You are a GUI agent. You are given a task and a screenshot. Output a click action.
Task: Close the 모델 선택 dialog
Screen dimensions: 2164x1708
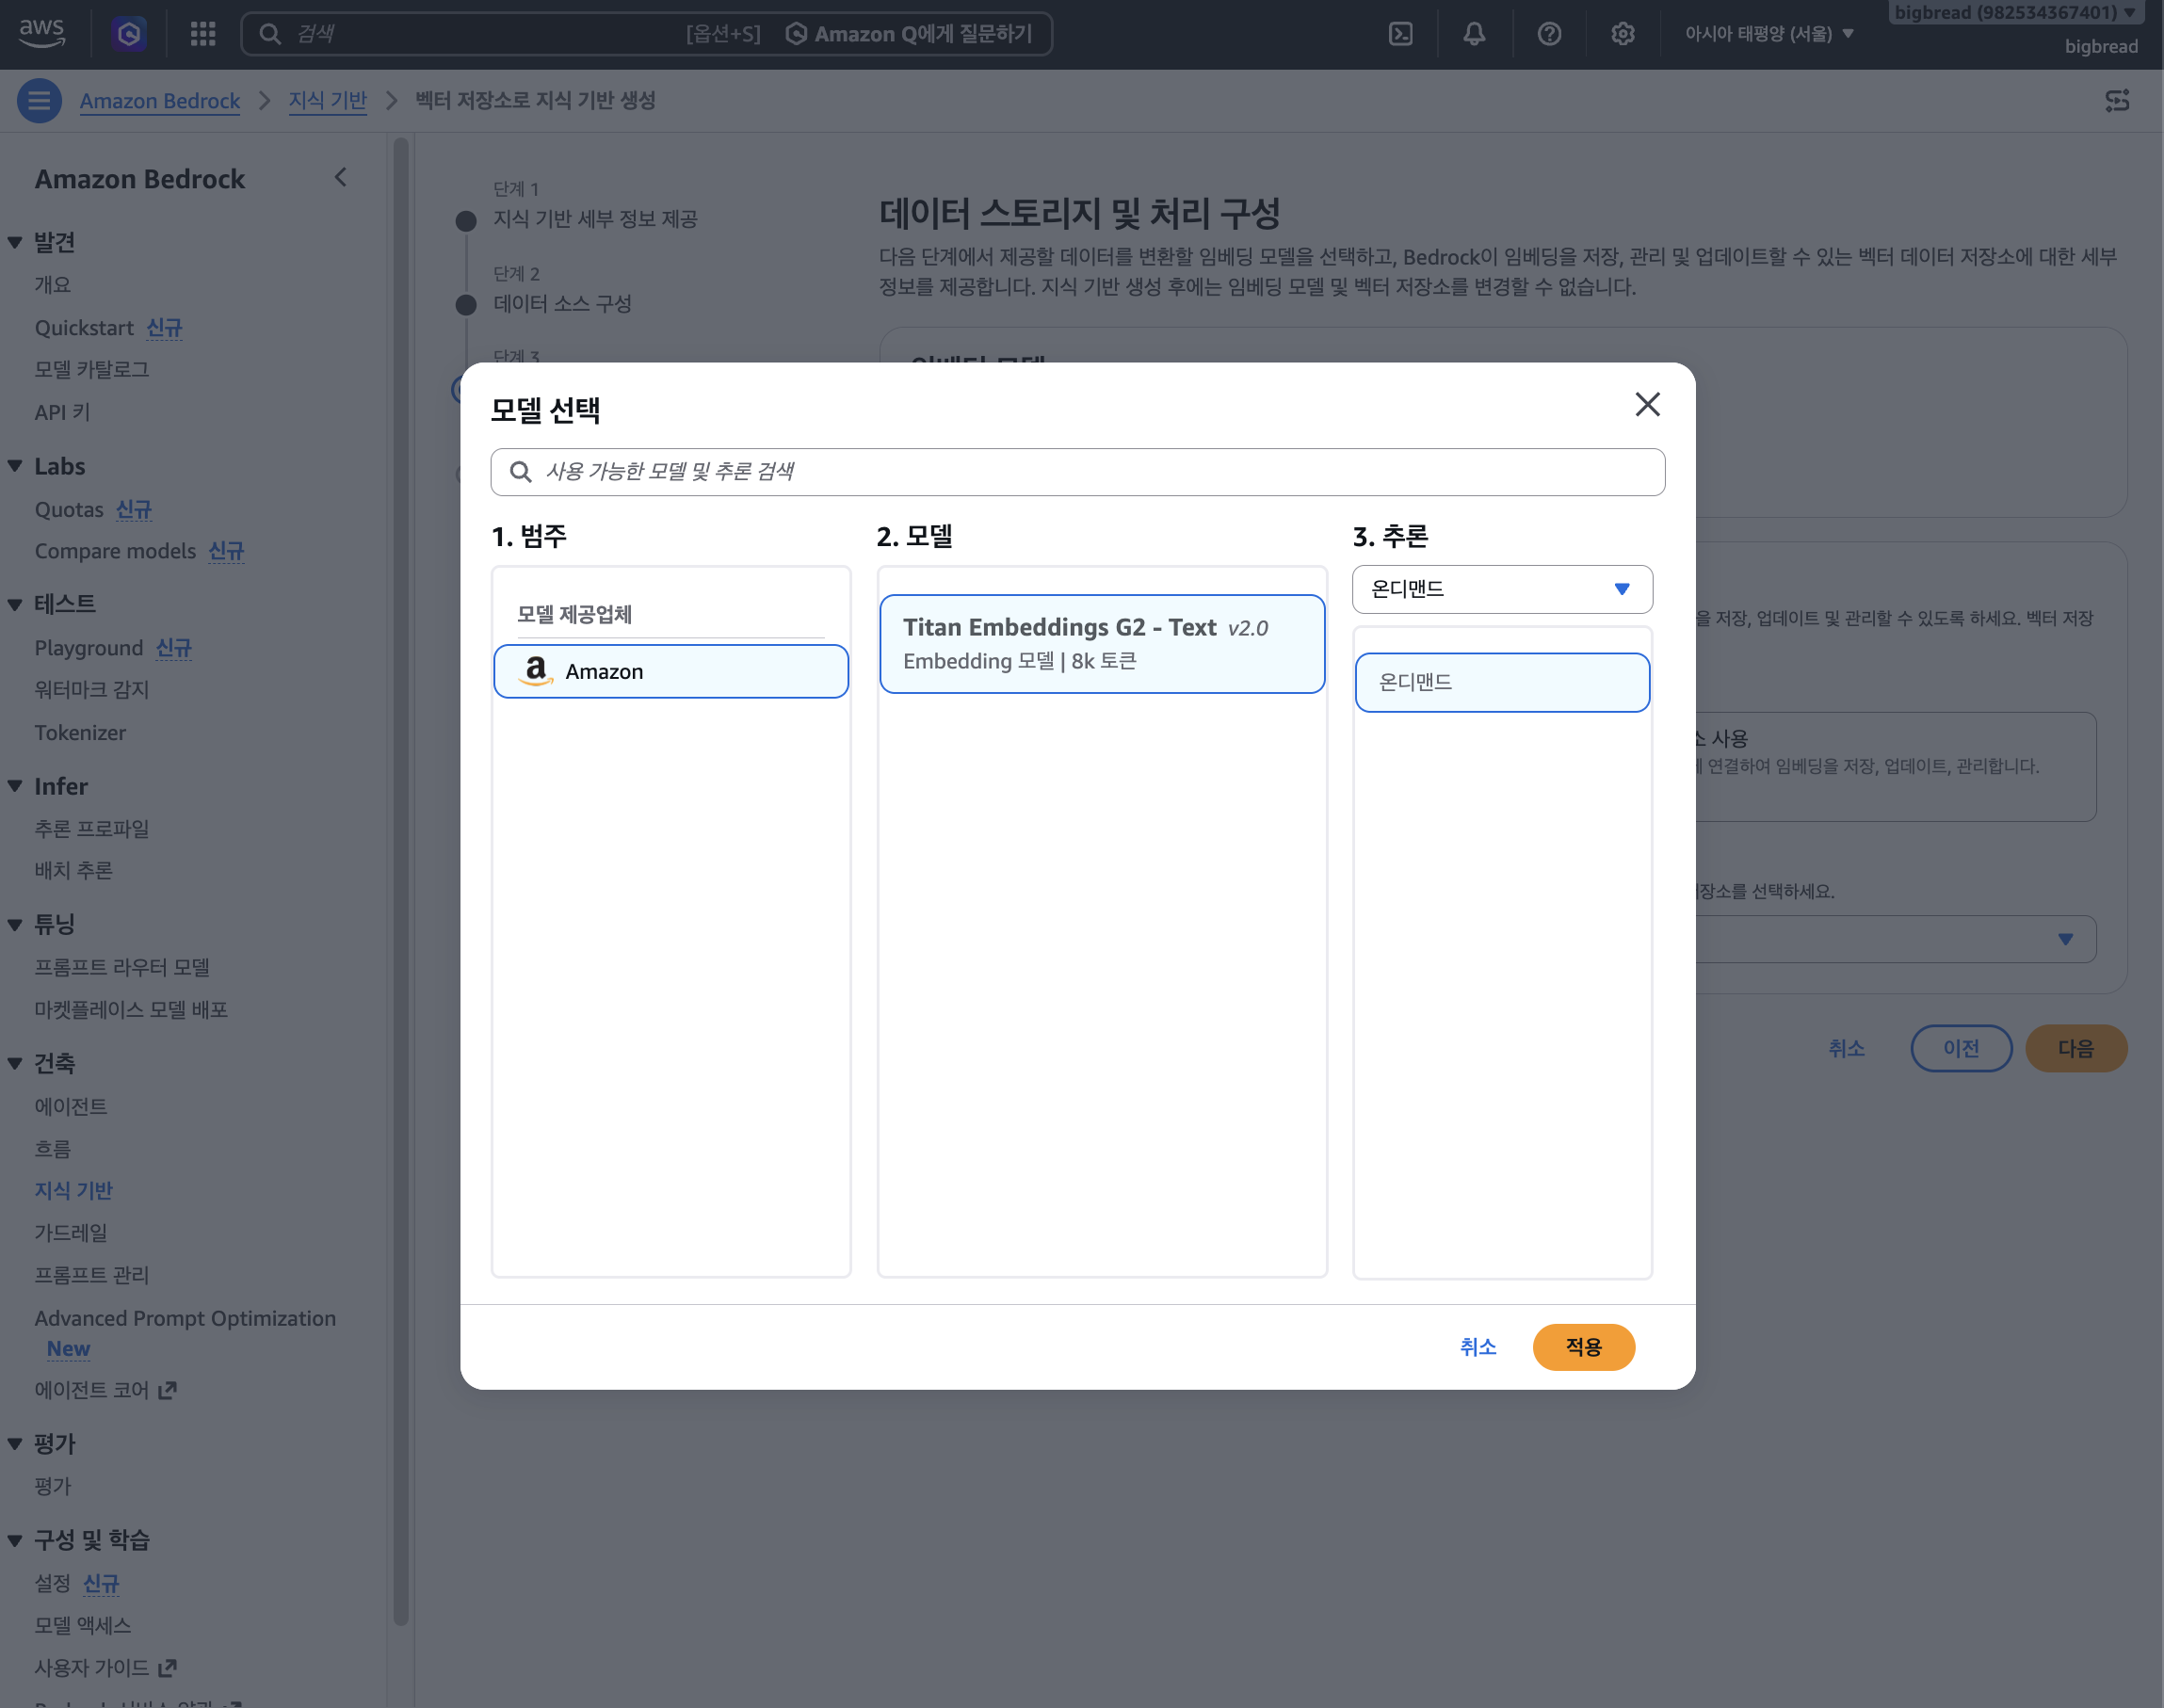[1647, 404]
